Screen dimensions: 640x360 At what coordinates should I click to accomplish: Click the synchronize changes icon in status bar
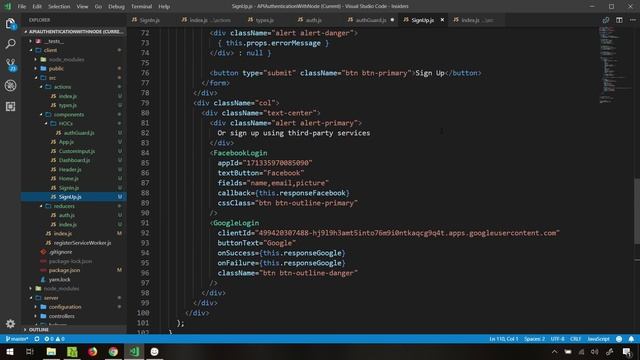click(x=37, y=339)
